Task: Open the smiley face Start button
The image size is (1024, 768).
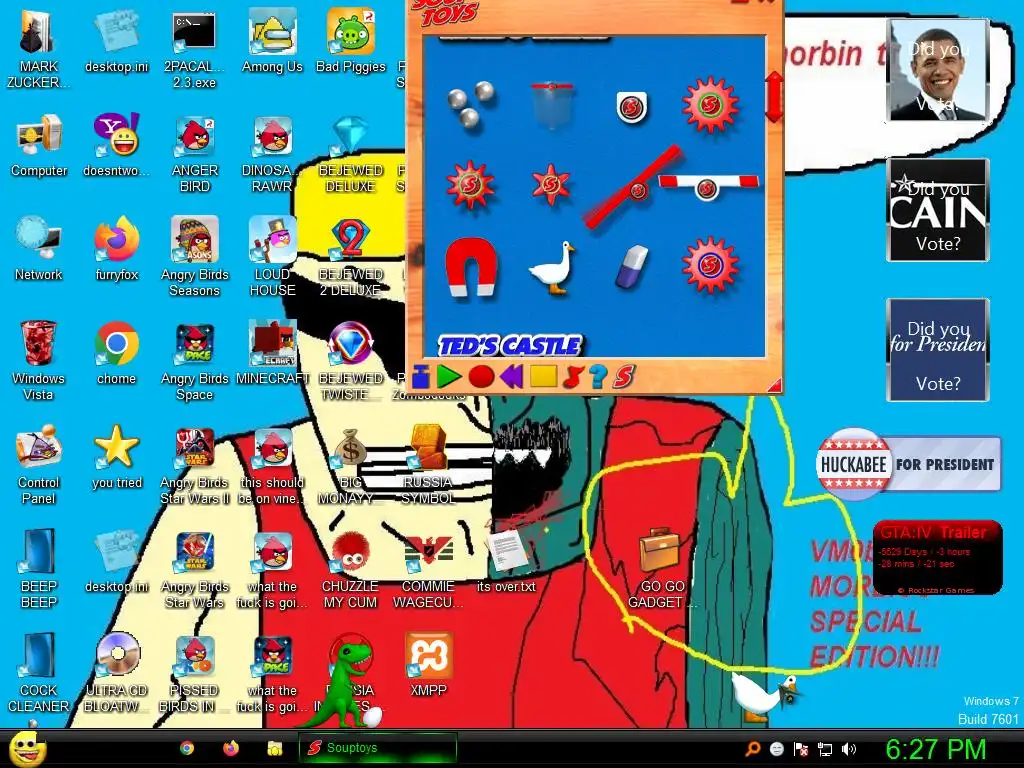Action: tap(27, 748)
